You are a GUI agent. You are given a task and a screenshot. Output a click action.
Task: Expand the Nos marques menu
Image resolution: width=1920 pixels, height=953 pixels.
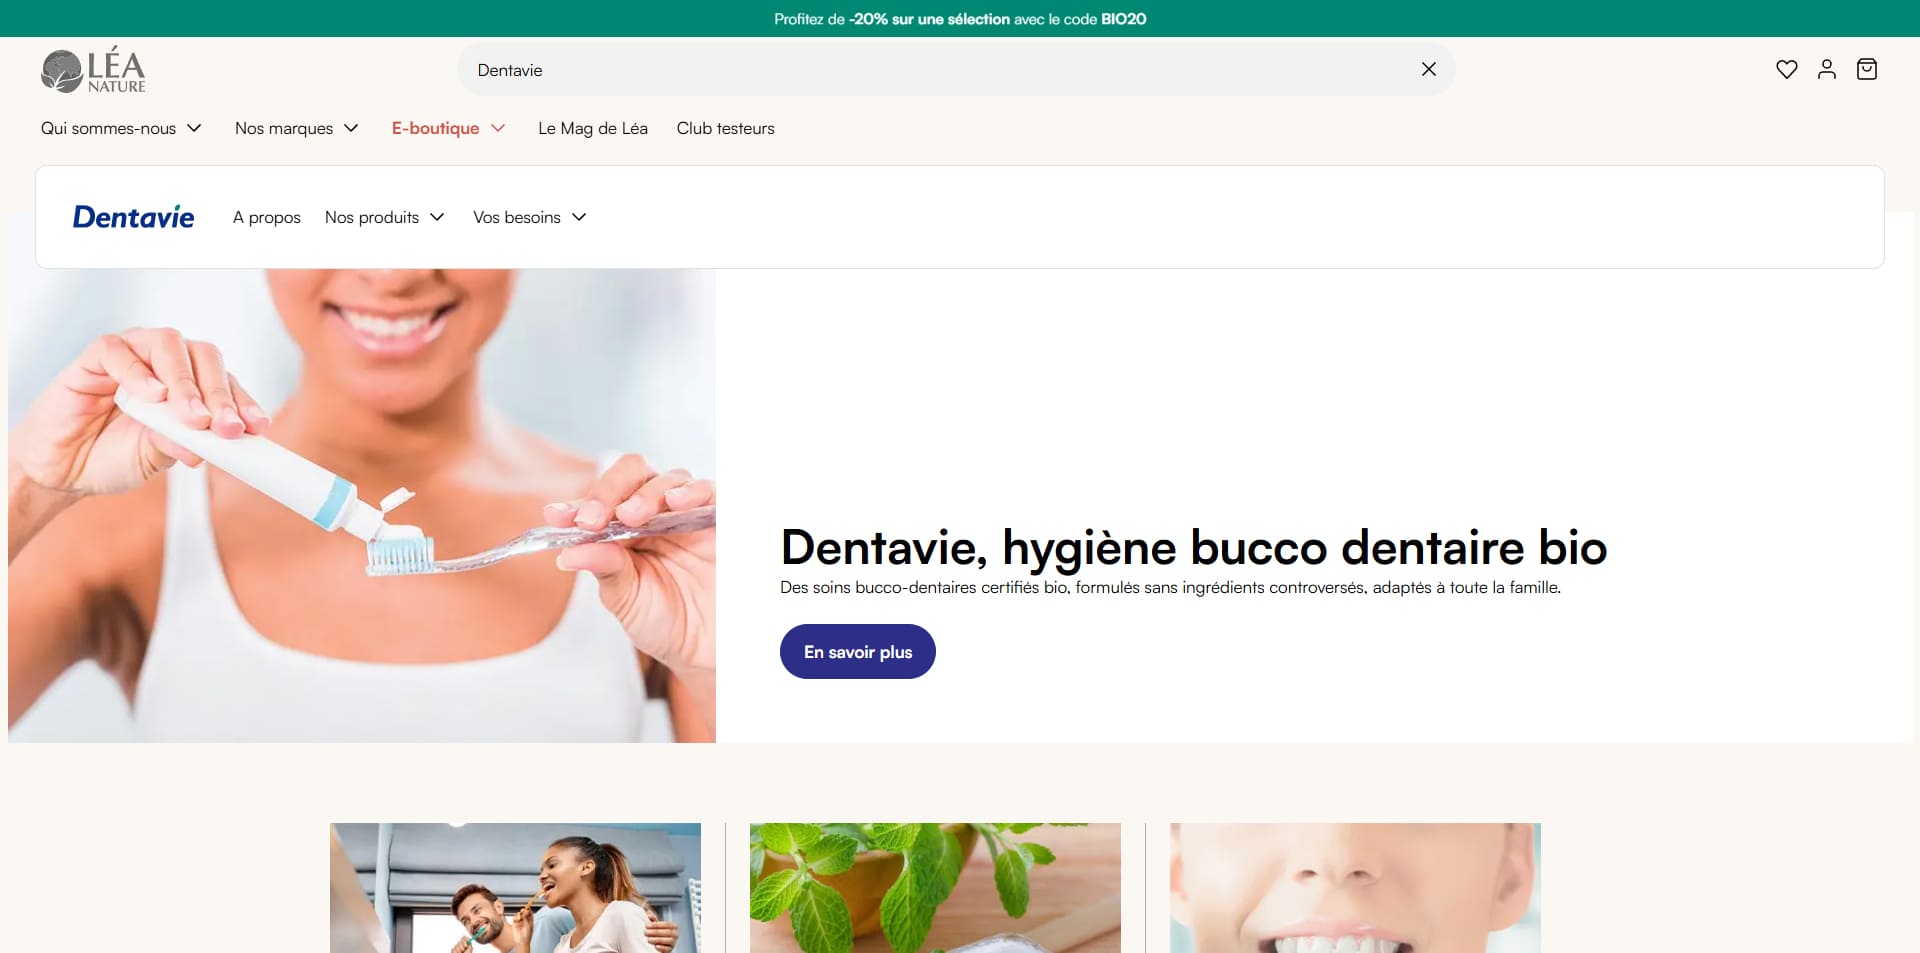click(x=296, y=128)
